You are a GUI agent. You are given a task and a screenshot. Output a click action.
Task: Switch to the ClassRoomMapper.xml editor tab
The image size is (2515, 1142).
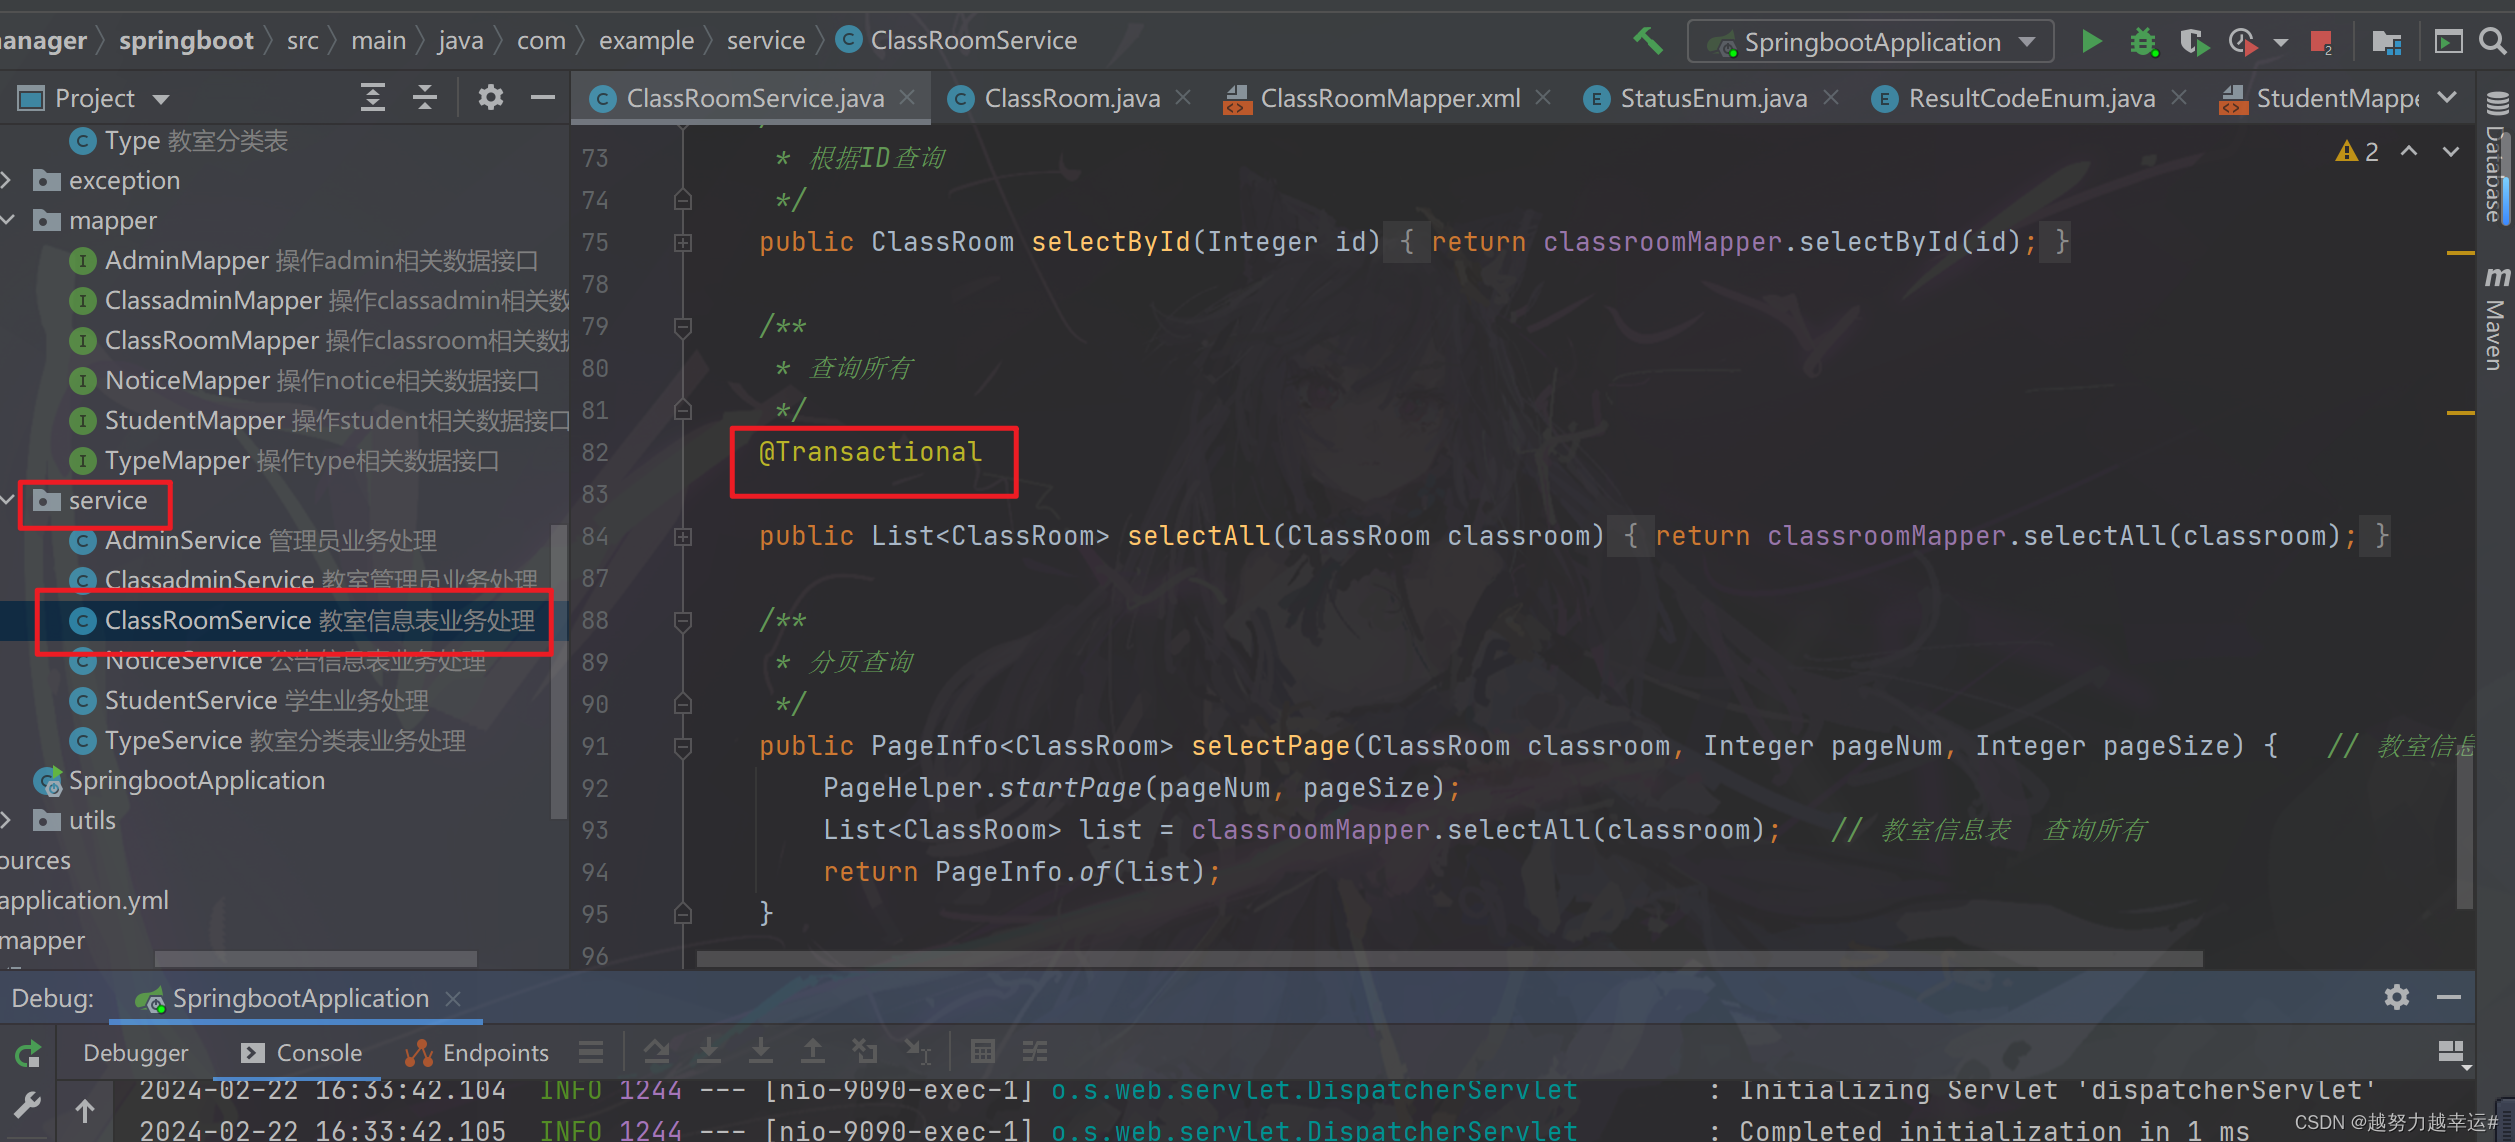1388,97
